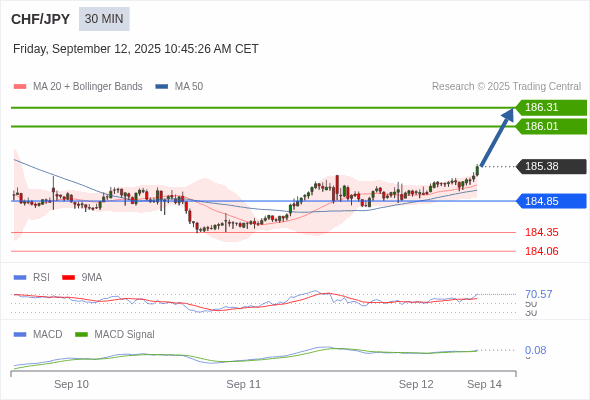Toggle the MACD legend entry
Viewport: 590px width, 400px height.
click(x=38, y=334)
